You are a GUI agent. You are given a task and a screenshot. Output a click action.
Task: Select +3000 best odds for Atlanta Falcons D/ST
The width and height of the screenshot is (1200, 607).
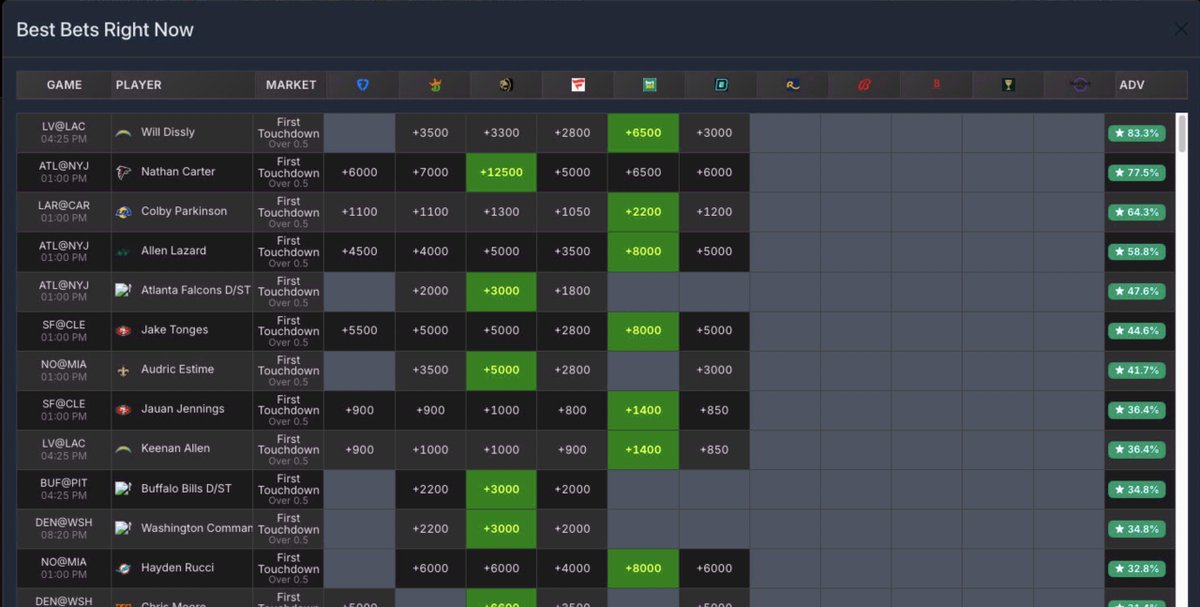(501, 290)
